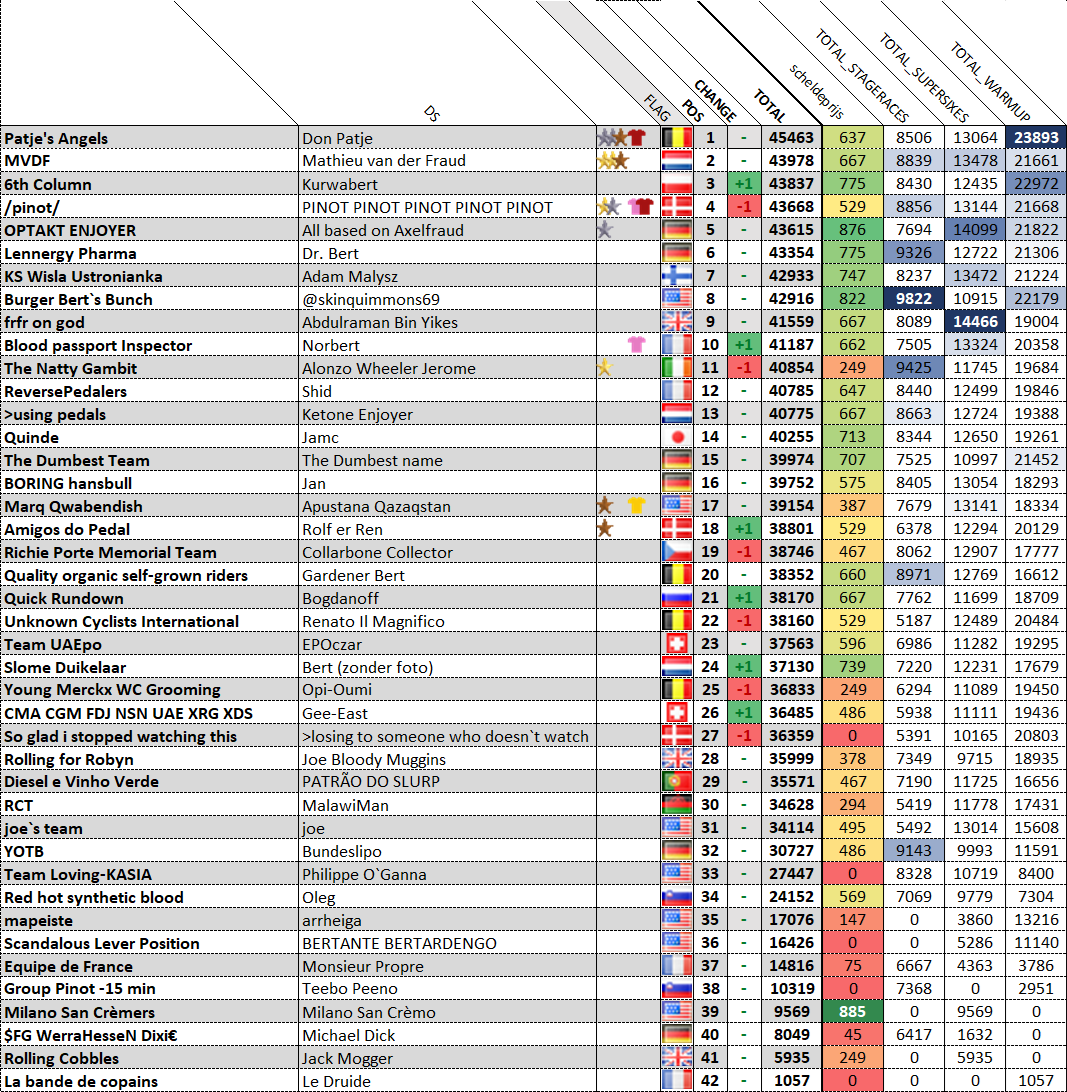Viewport: 1067px width, 1092px height.
Task: Select the team name Slome Duikelaar
Action: (65, 667)
